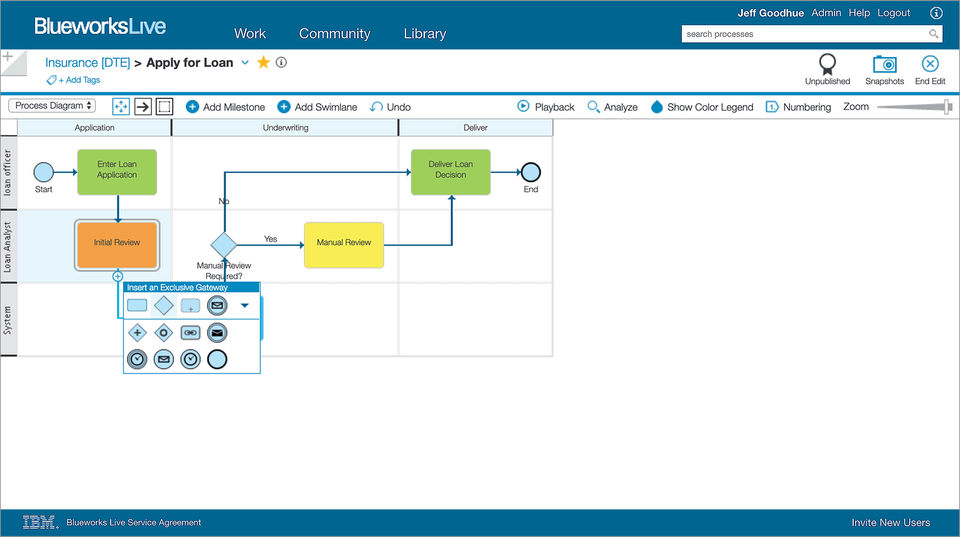Click the info icon in top-right header

point(936,13)
